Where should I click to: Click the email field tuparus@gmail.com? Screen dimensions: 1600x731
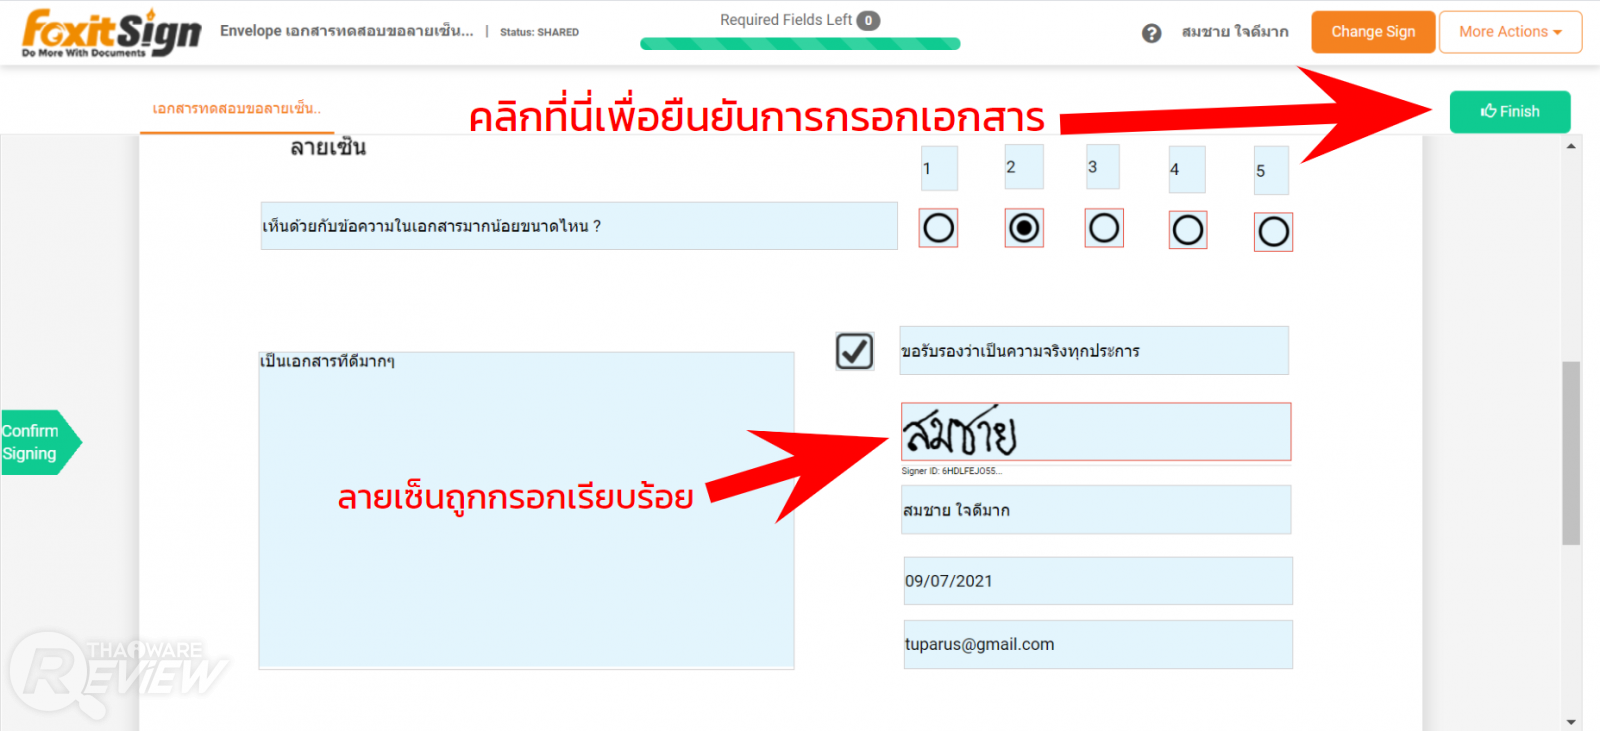tap(1098, 645)
